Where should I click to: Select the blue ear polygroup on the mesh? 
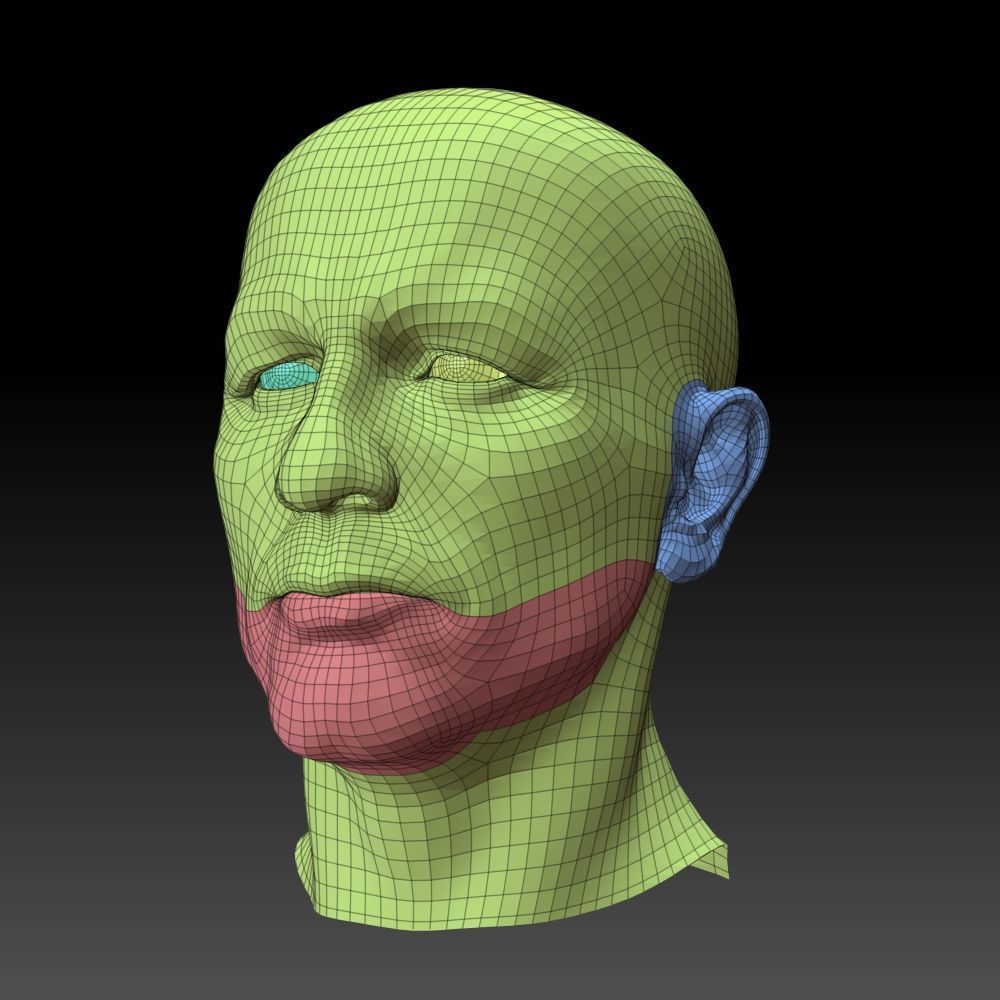tap(714, 482)
